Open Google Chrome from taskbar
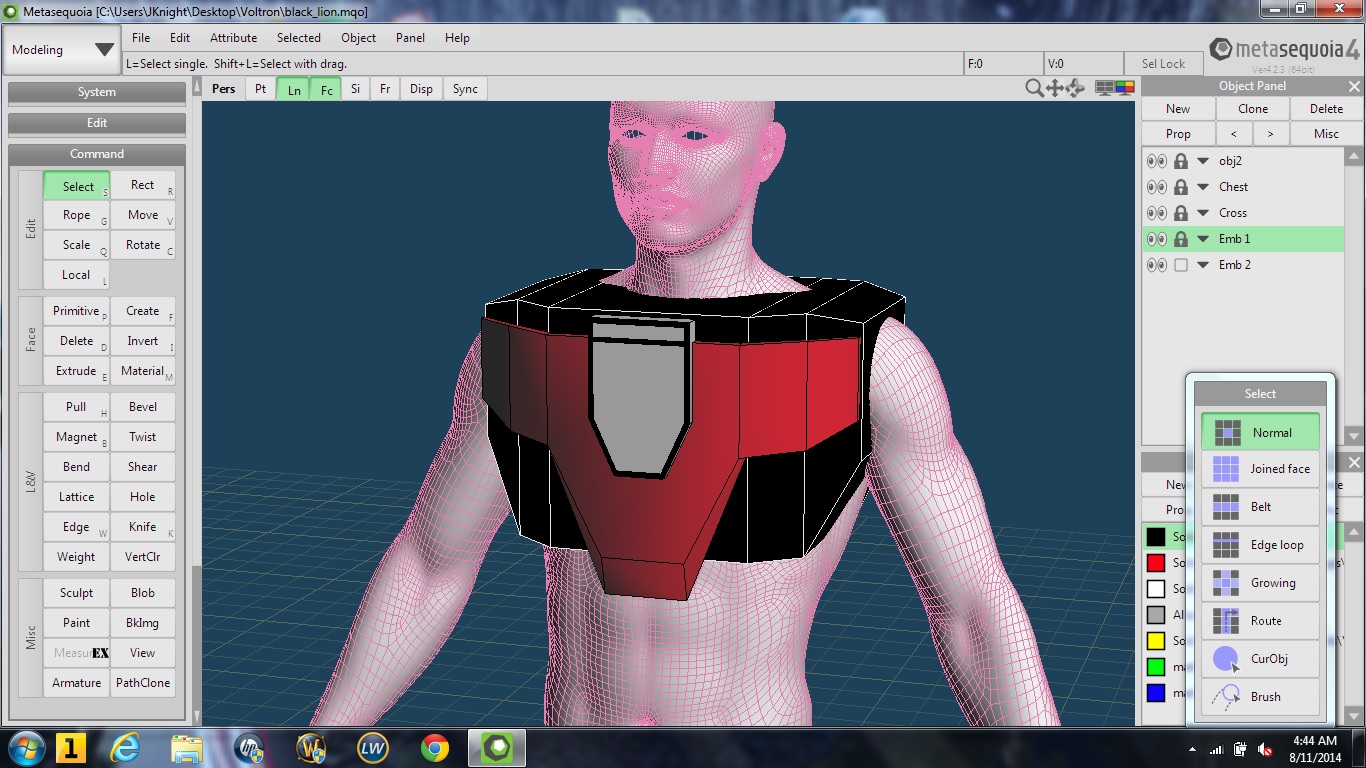This screenshot has height=768, width=1366. pyautogui.click(x=434, y=748)
